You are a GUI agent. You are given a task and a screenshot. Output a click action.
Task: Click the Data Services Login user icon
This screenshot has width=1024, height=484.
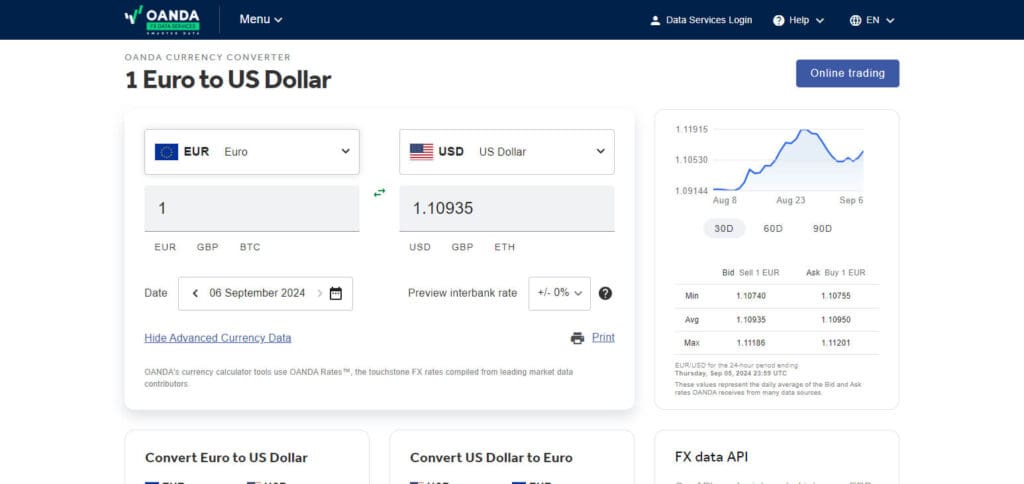(x=655, y=20)
